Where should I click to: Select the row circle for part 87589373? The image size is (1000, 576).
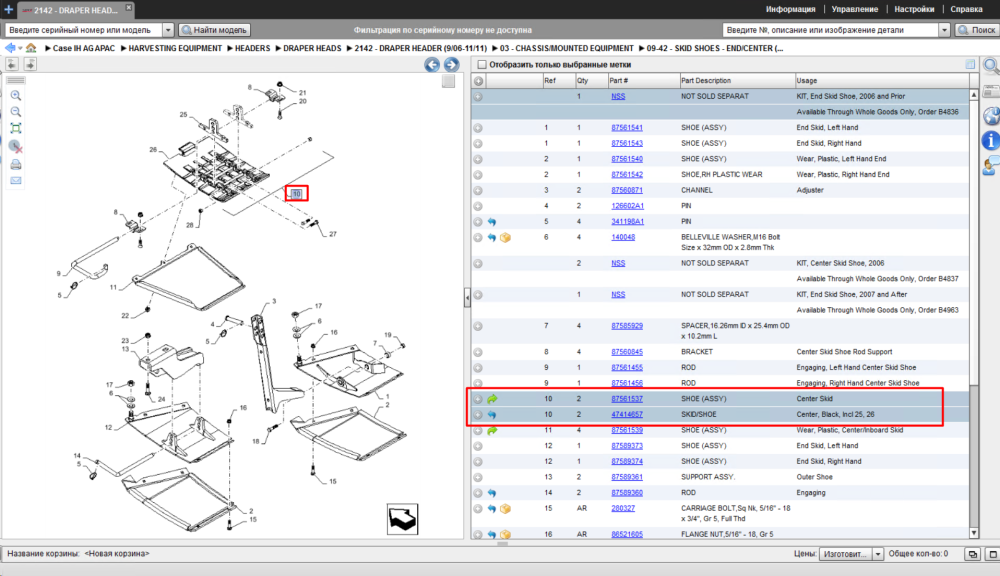(478, 446)
